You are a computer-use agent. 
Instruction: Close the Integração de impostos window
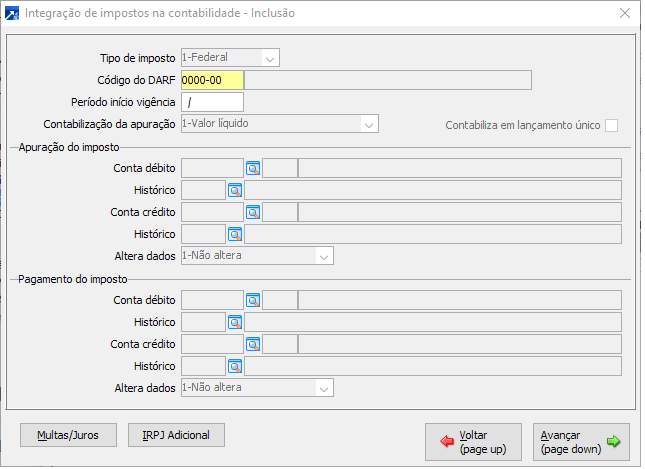pos(625,14)
